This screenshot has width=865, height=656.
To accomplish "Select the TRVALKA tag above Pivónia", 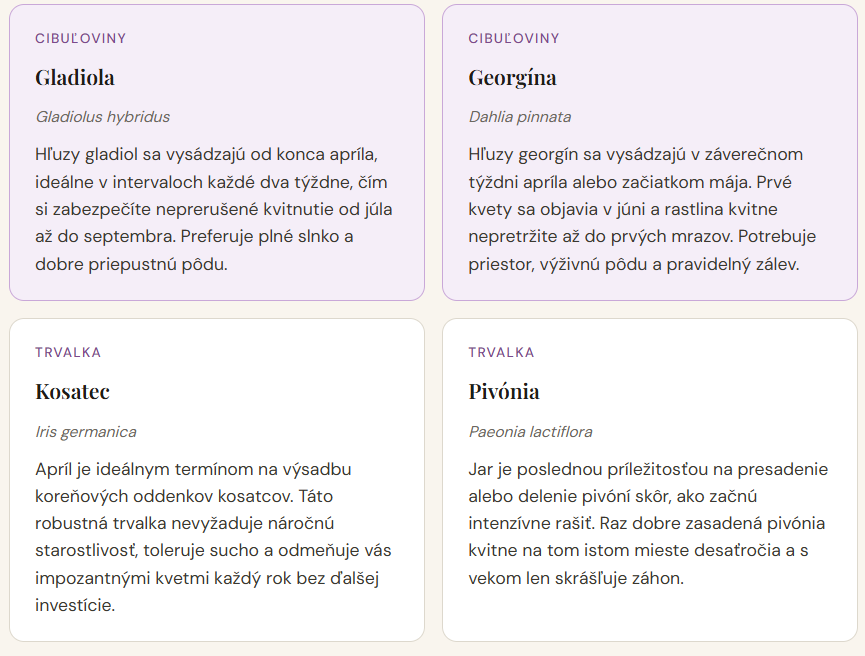I will click(501, 352).
